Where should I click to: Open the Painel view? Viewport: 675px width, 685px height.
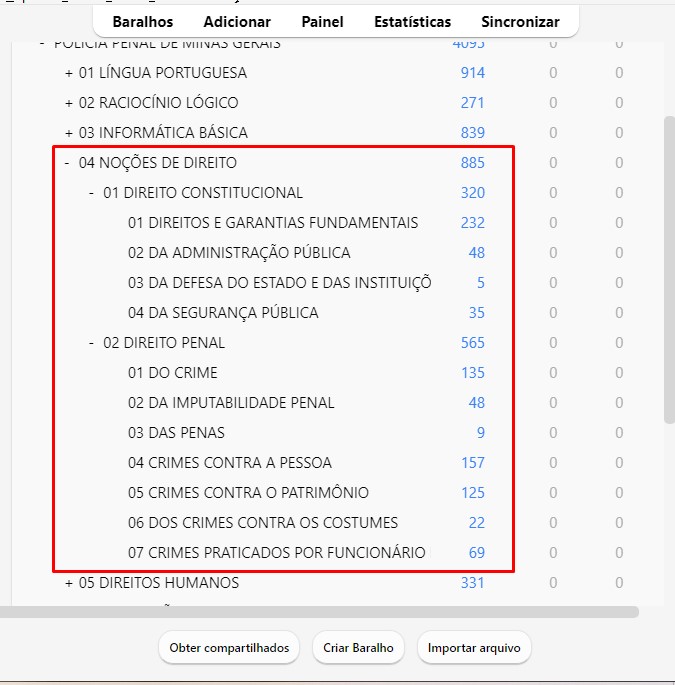tap(322, 22)
